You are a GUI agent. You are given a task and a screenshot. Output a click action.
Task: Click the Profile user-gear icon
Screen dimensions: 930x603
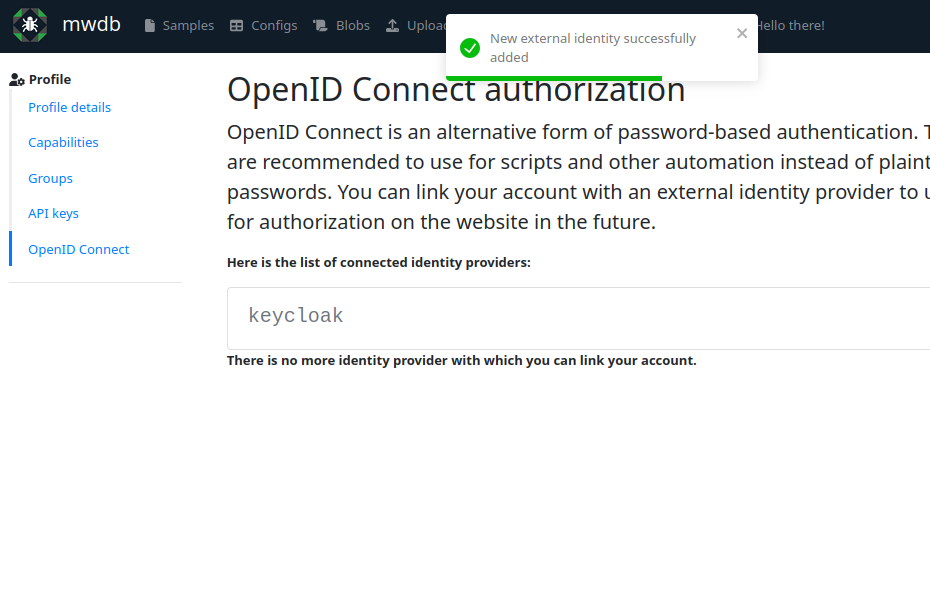[17, 79]
